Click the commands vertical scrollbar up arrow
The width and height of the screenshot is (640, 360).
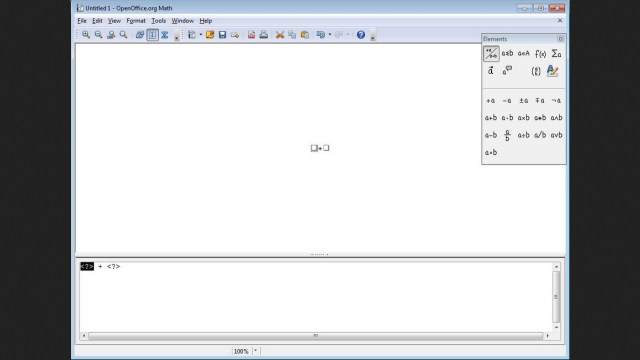coord(556,267)
